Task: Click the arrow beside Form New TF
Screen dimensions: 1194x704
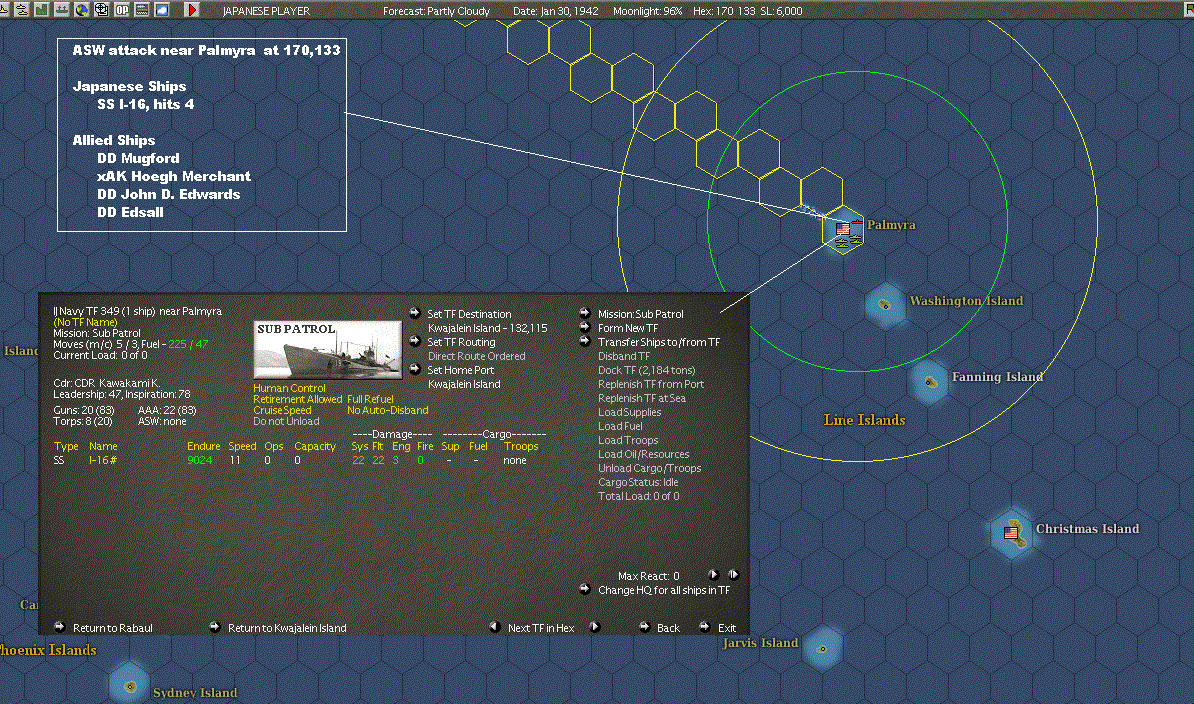Action: tap(585, 327)
